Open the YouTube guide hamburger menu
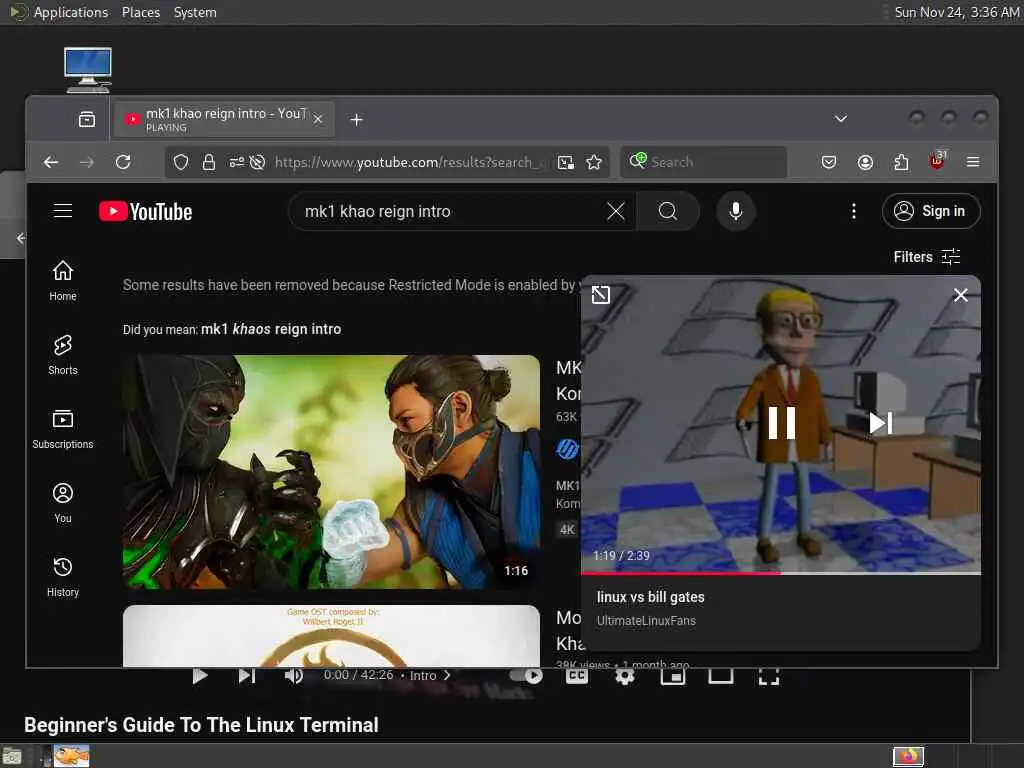The image size is (1024, 768). [x=63, y=211]
